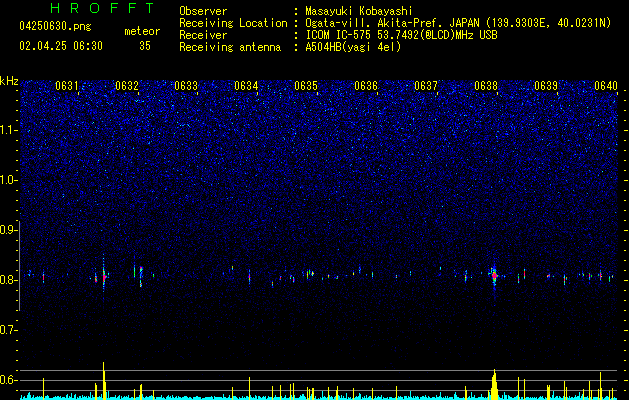Click the 0632 time marker
The image size is (629, 400).
[126, 86]
